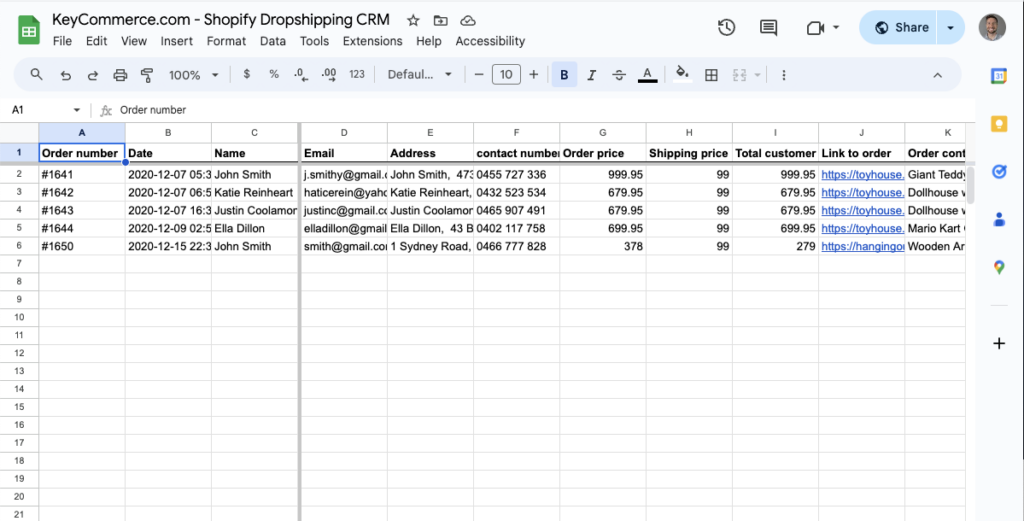Open the borders tool
Viewport: 1024px width, 521px height.
[x=711, y=75]
